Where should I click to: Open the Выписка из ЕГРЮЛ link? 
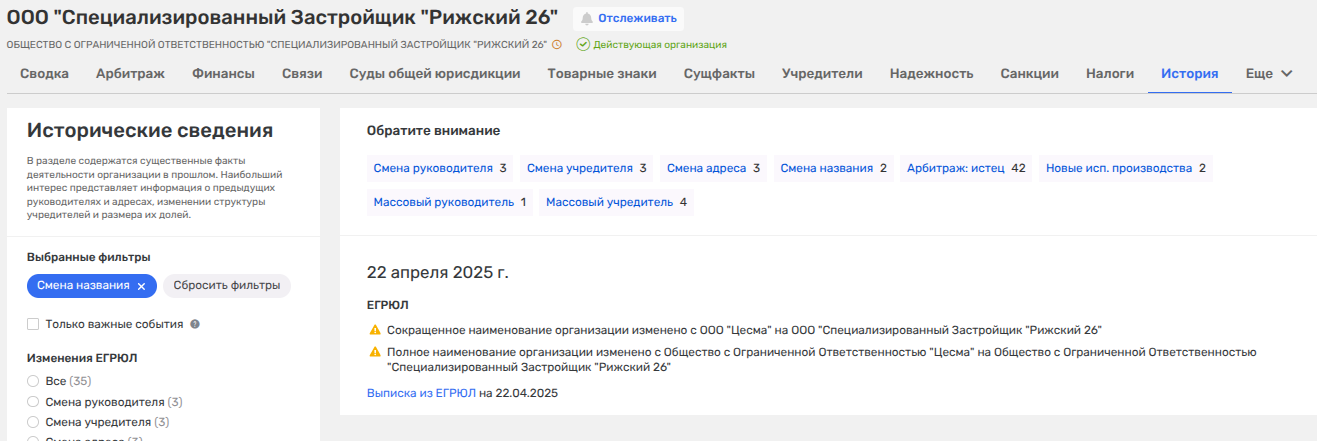pos(421,393)
